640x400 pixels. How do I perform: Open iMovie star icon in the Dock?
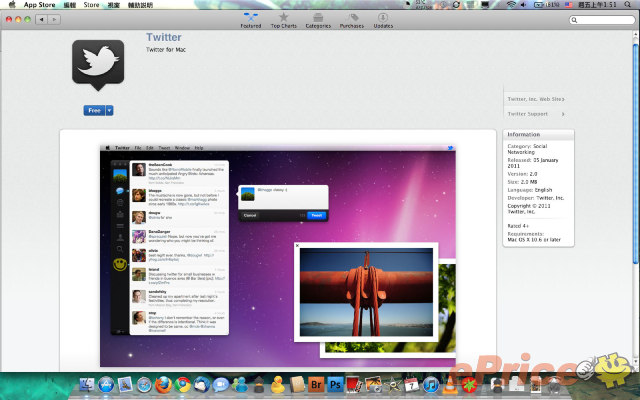click(x=392, y=384)
